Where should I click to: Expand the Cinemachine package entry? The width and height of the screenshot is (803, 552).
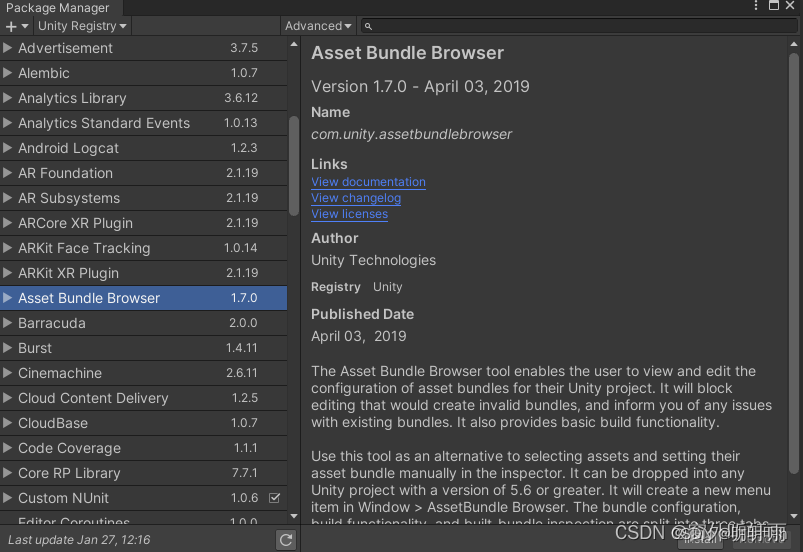coord(7,373)
